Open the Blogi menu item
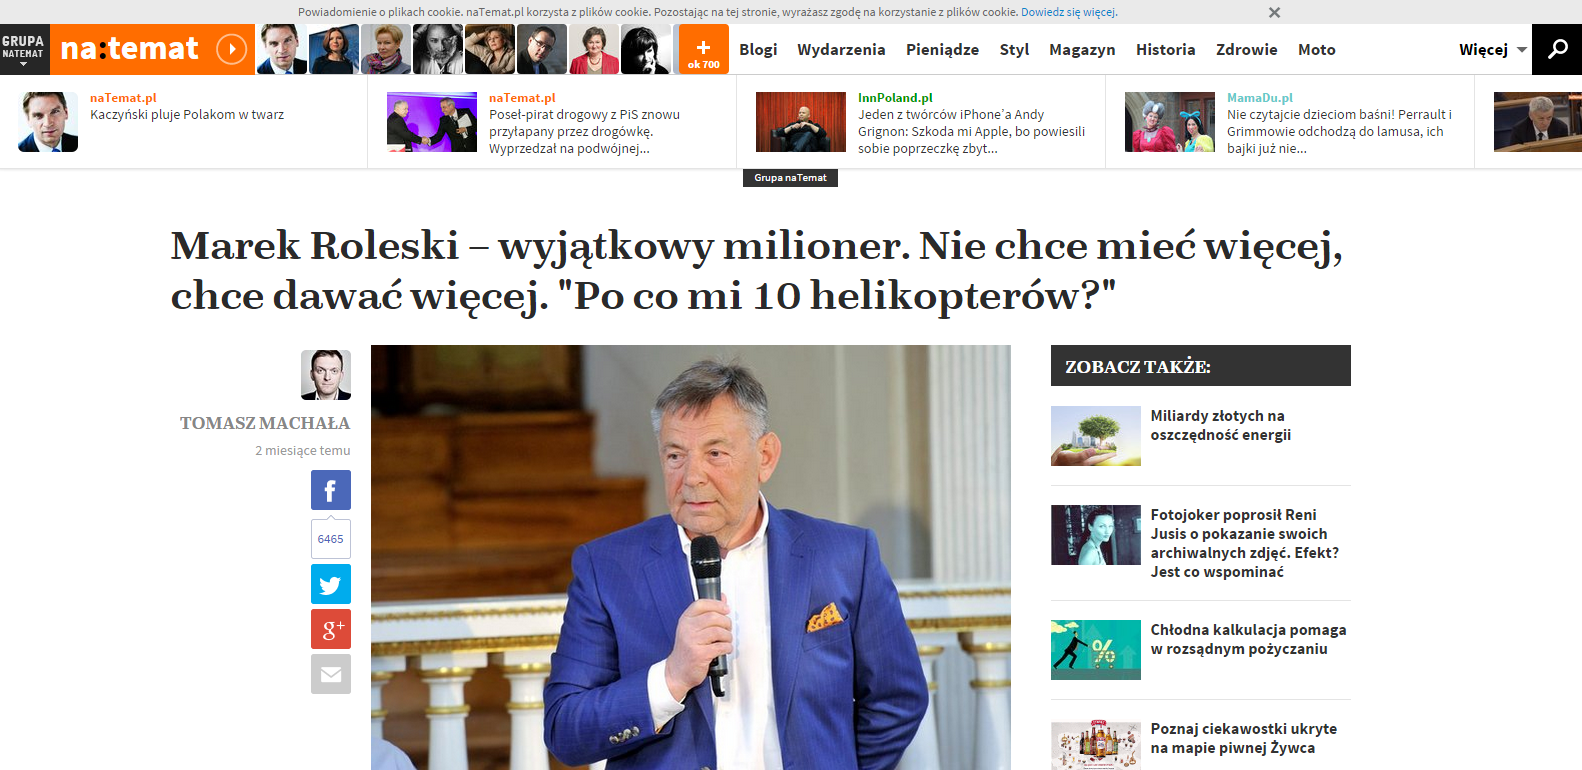Viewport: 1582px width, 770px height. tap(758, 49)
